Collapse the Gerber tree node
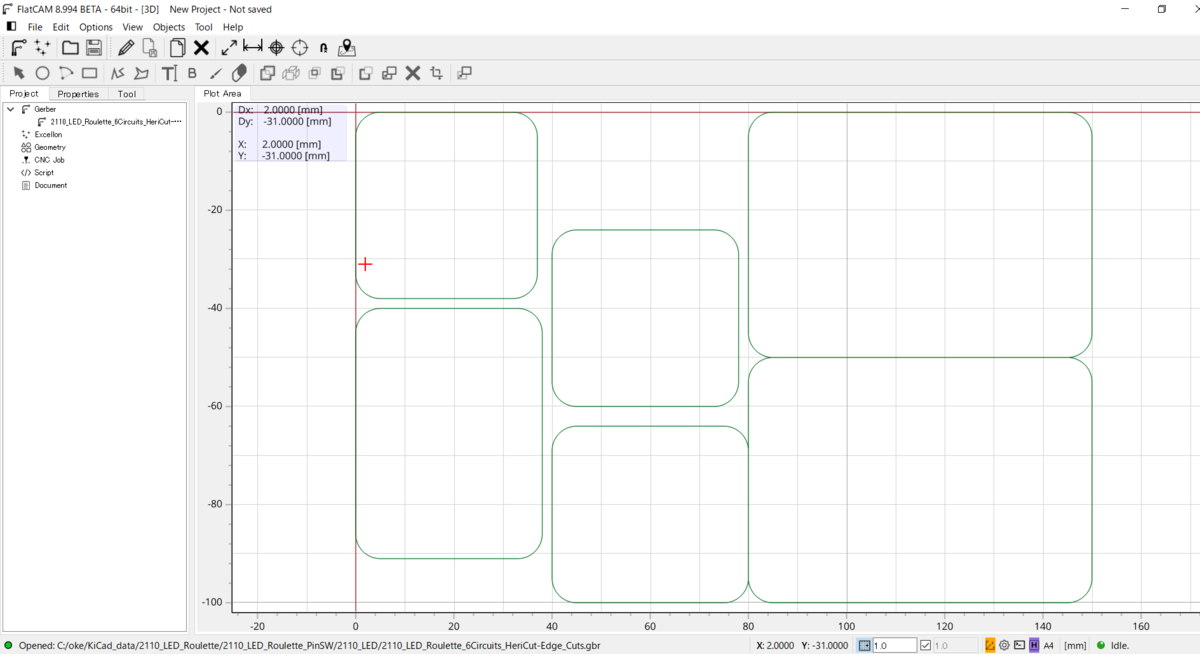The height and width of the screenshot is (654, 1200). coord(10,109)
